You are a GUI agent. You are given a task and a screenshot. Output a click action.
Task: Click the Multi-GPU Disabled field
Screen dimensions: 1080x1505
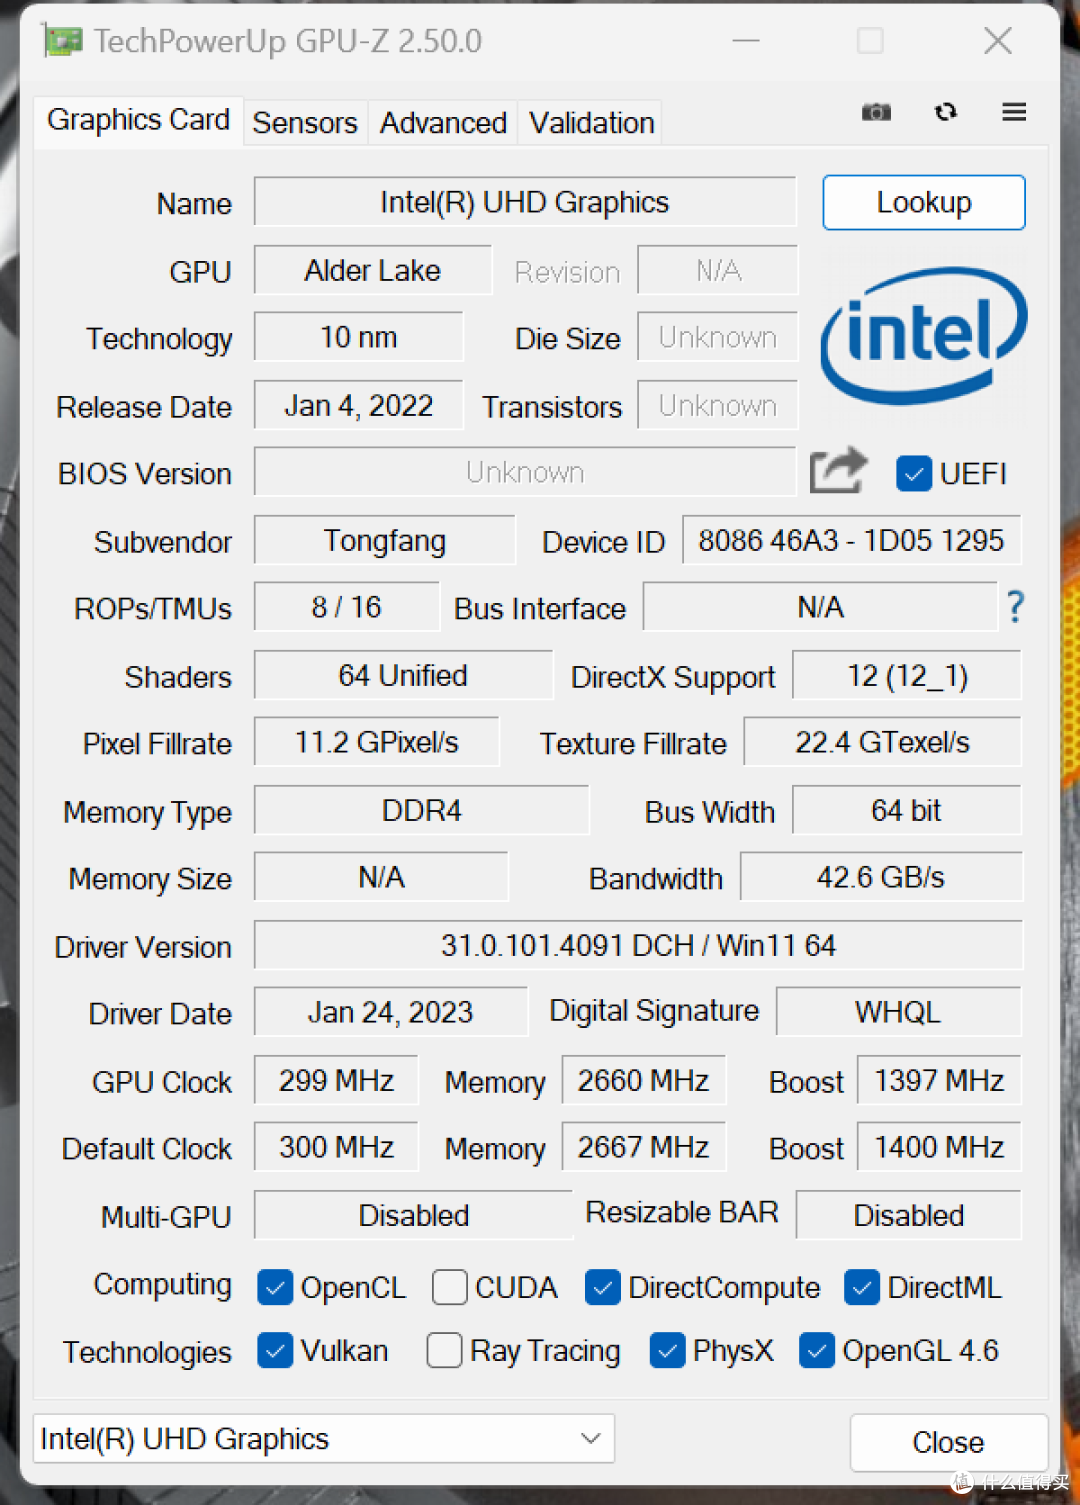pos(414,1215)
